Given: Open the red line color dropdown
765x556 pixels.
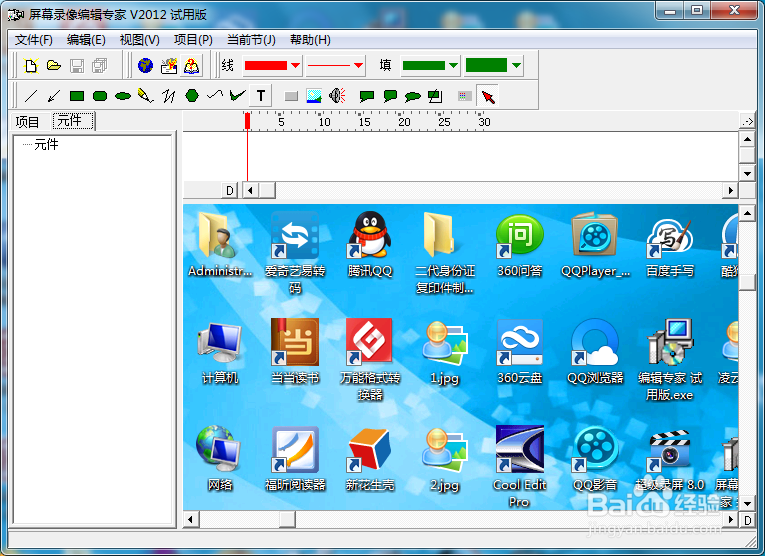Looking at the screenshot, I should point(296,65).
